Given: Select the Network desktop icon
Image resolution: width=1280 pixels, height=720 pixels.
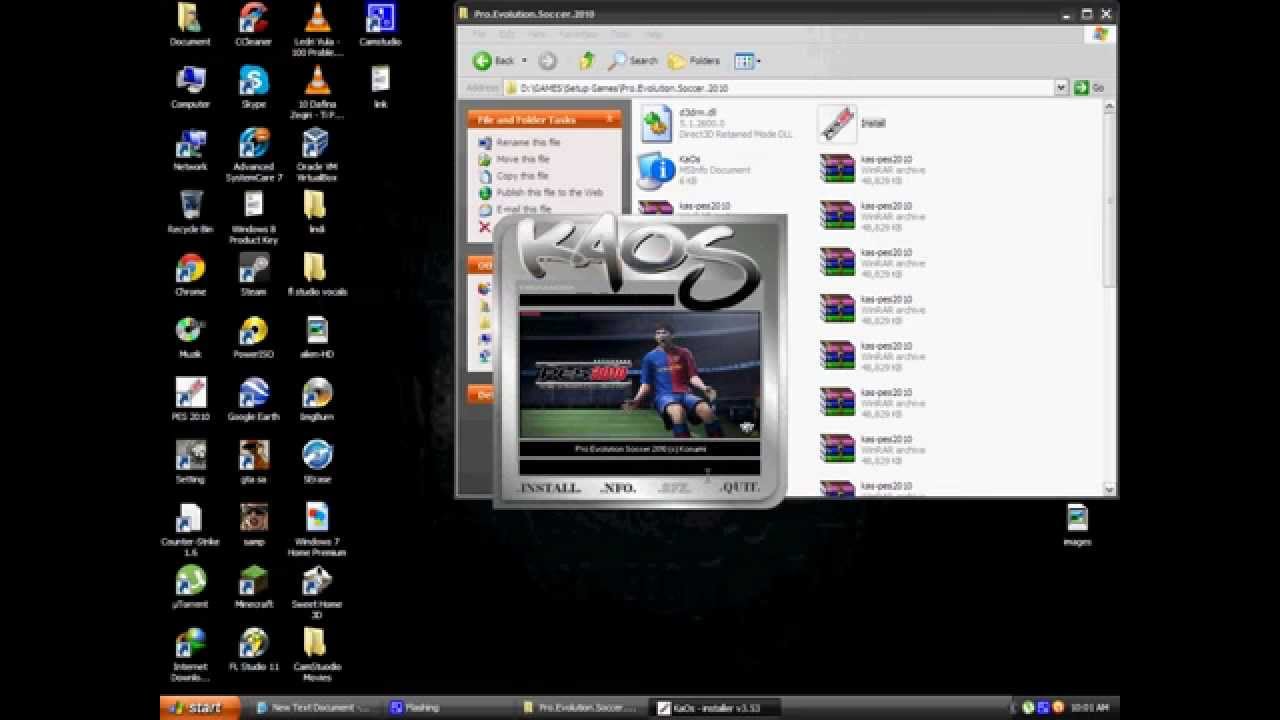Looking at the screenshot, I should pyautogui.click(x=190, y=151).
